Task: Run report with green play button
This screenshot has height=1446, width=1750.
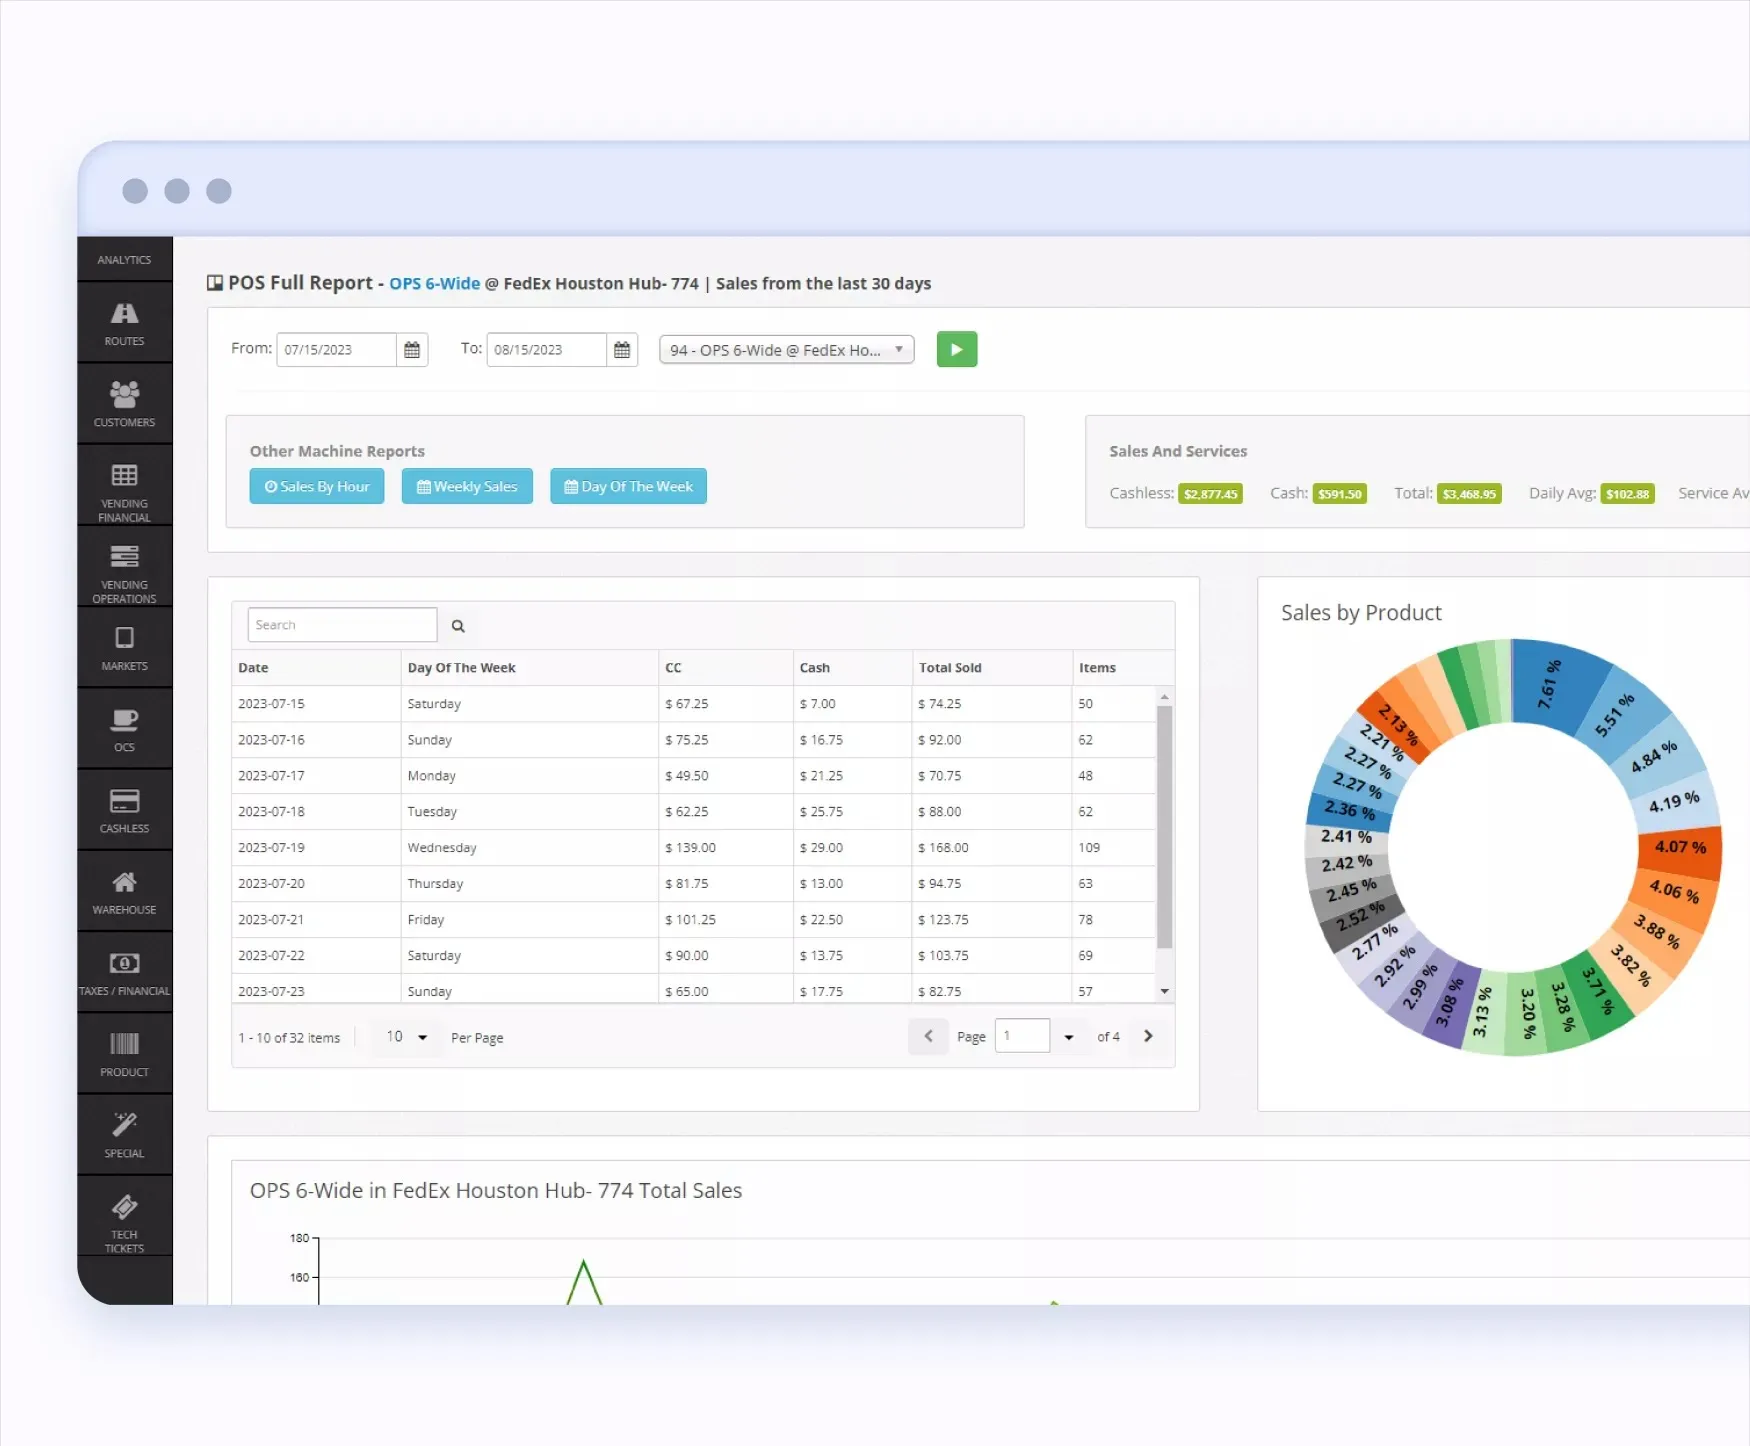Action: (957, 349)
